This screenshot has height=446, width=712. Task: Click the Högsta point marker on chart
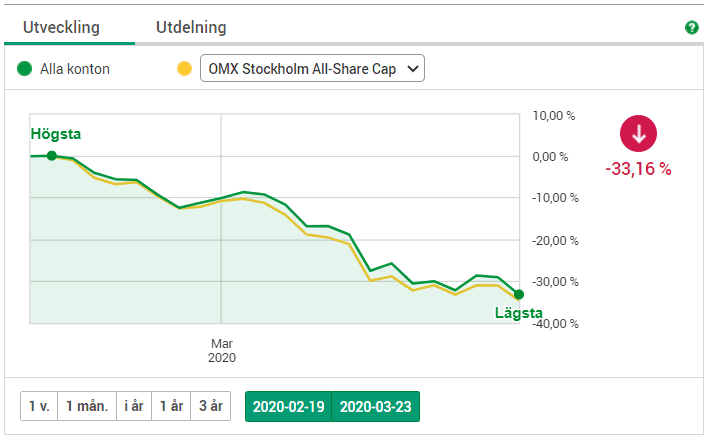[51, 155]
